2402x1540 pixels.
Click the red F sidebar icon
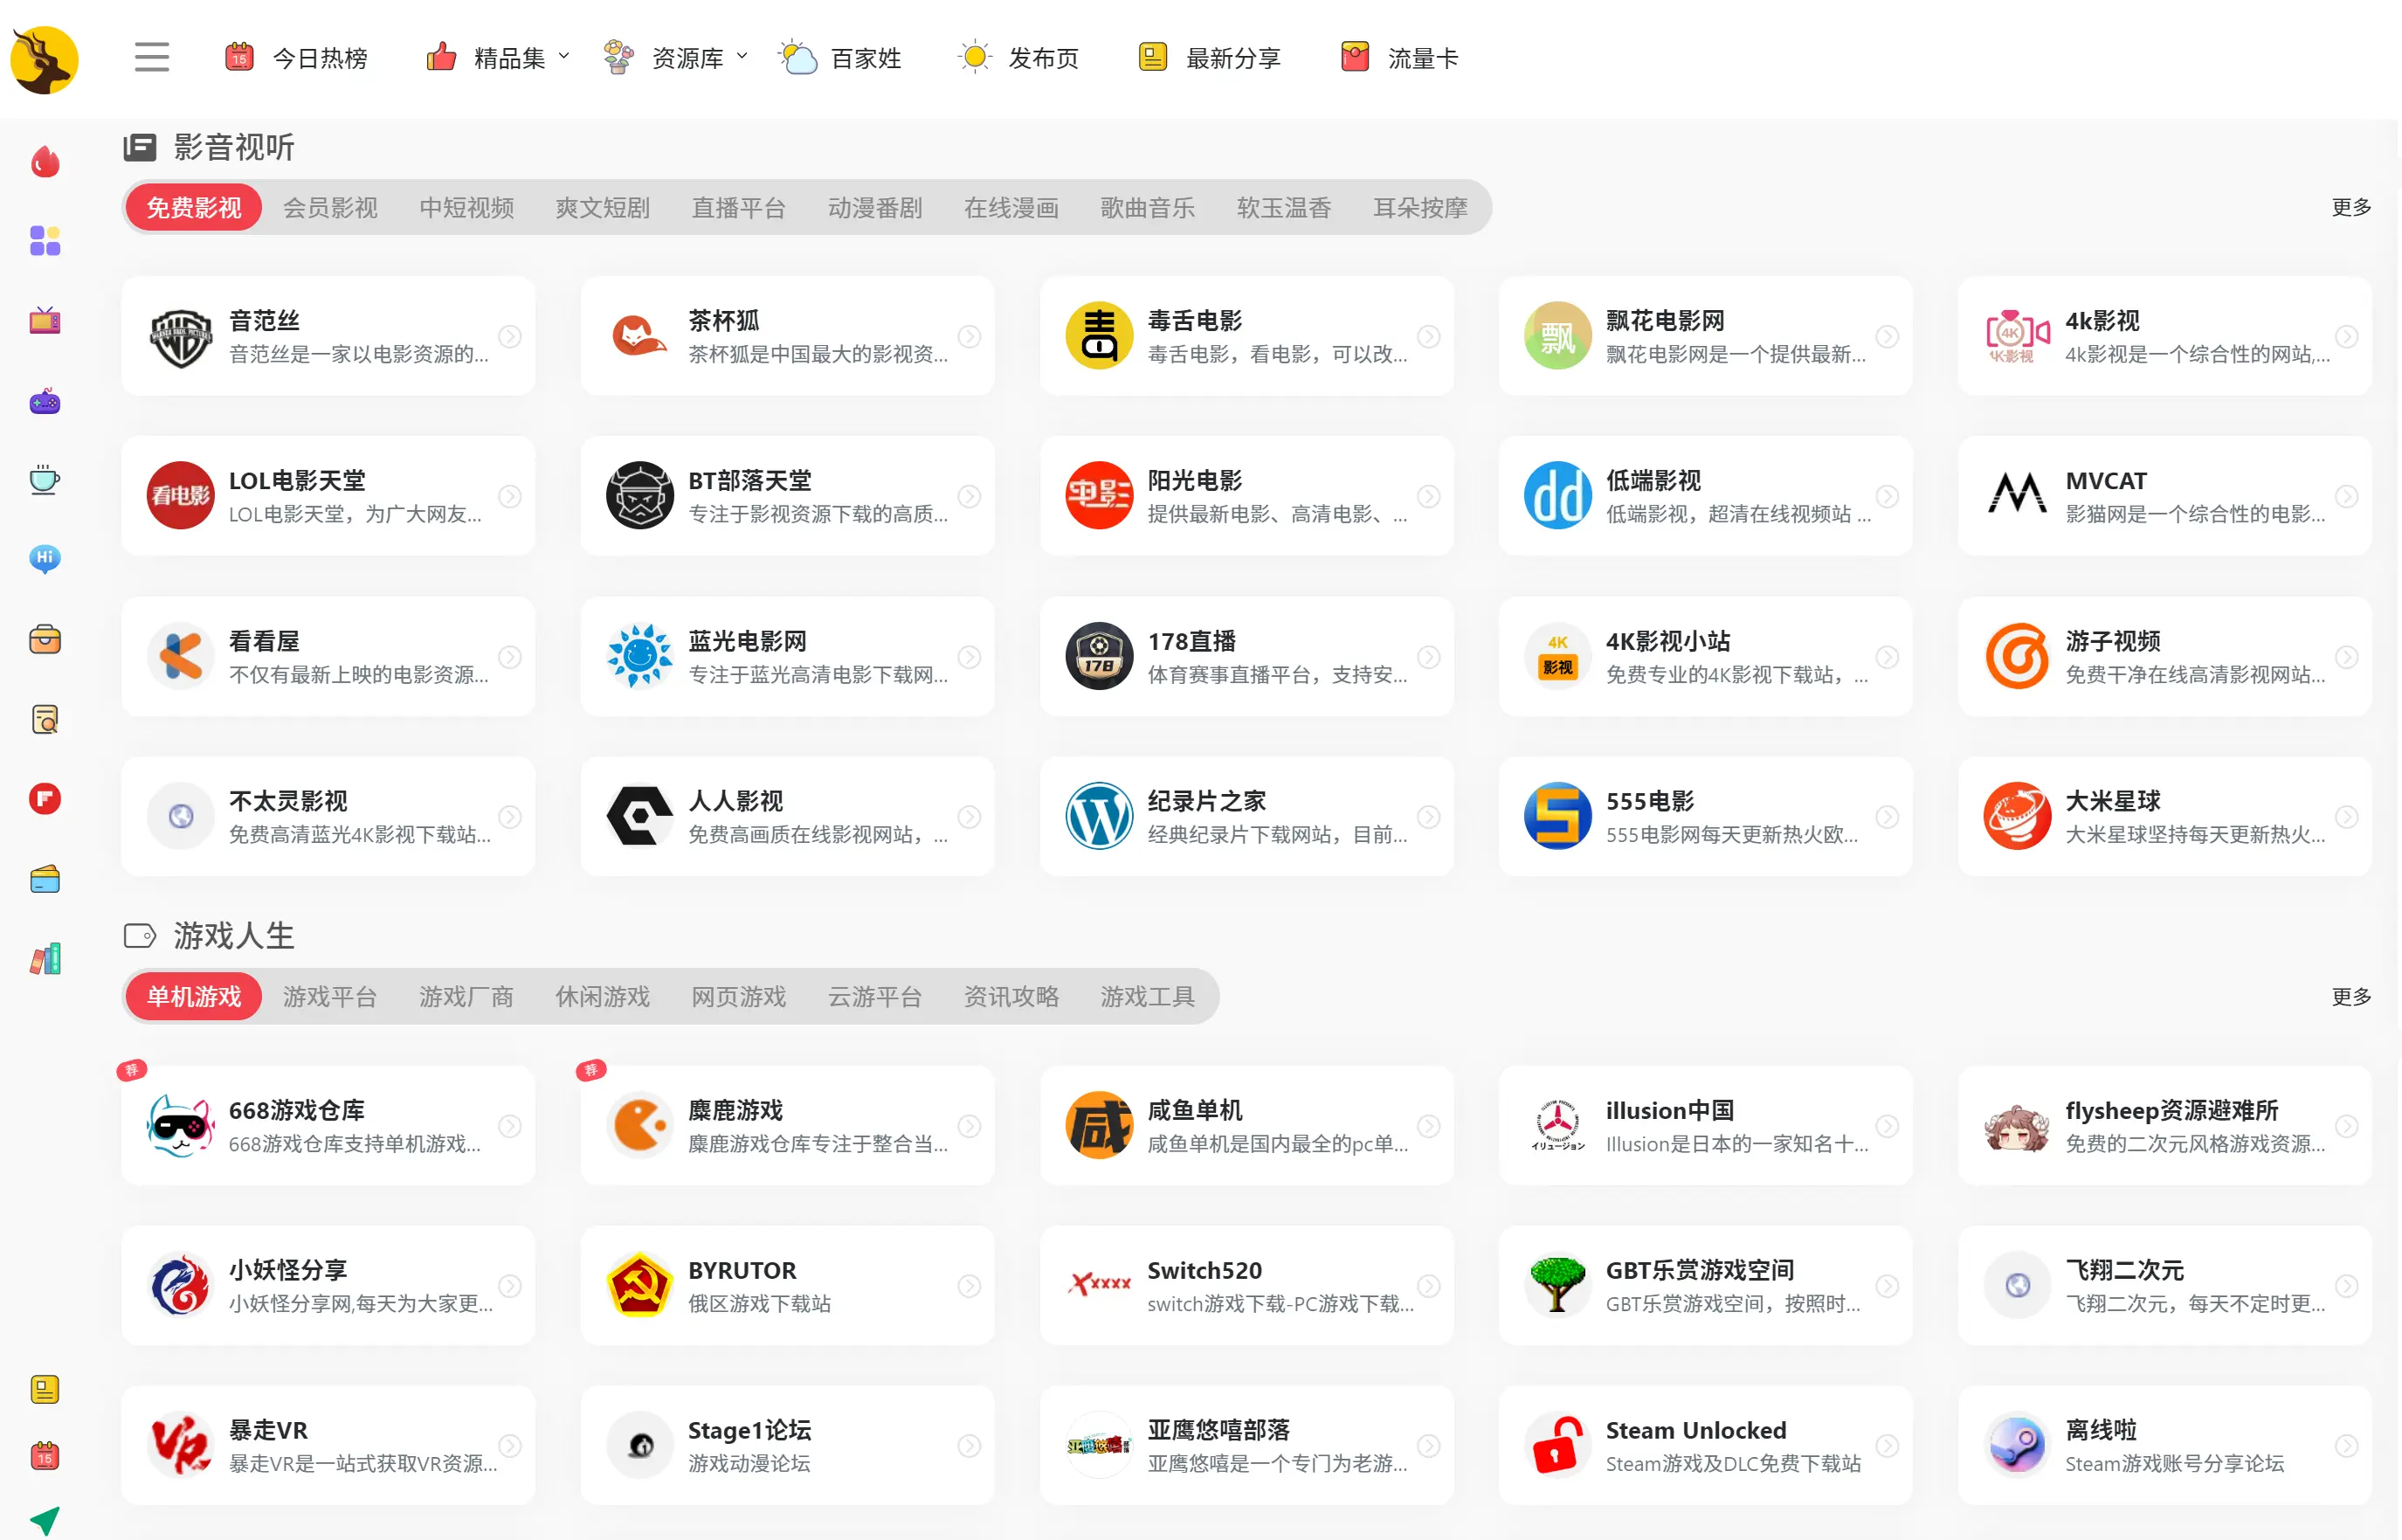[x=45, y=798]
